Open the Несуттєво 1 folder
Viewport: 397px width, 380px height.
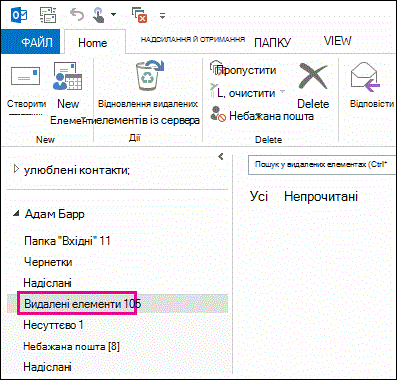(x=53, y=325)
